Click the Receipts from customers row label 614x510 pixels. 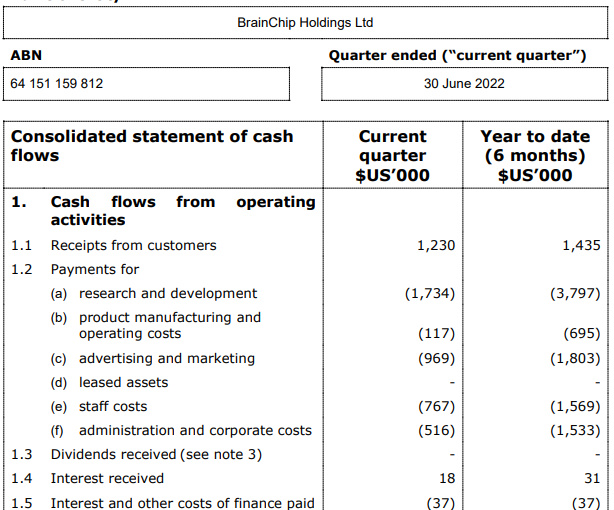coord(133,245)
